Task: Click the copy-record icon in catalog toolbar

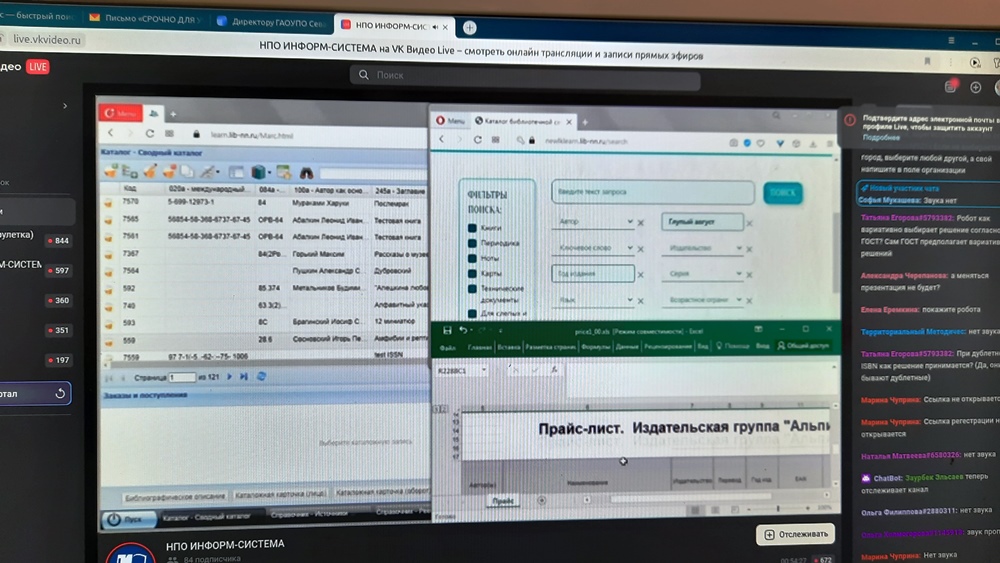Action: tap(187, 172)
